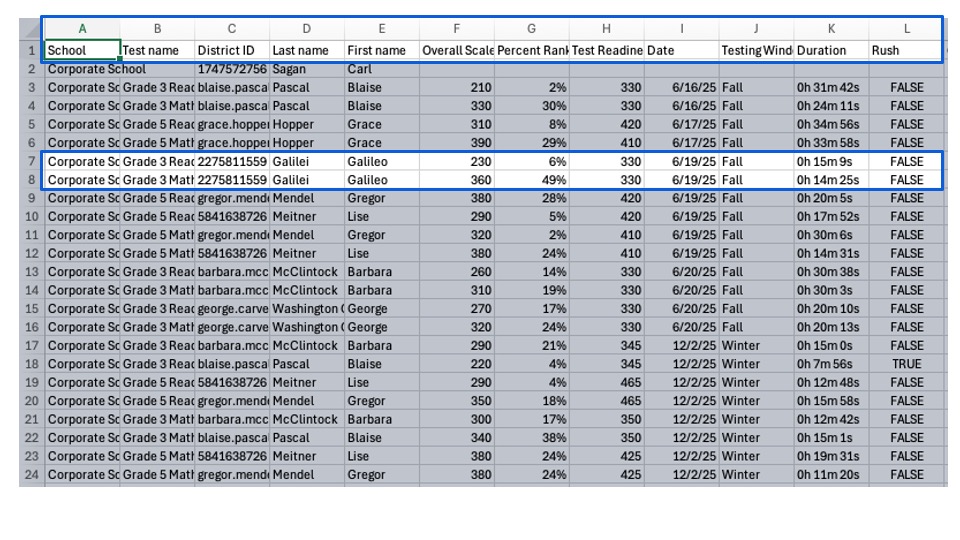The image size is (960, 540).
Task: Select column A header
Action: [82, 29]
